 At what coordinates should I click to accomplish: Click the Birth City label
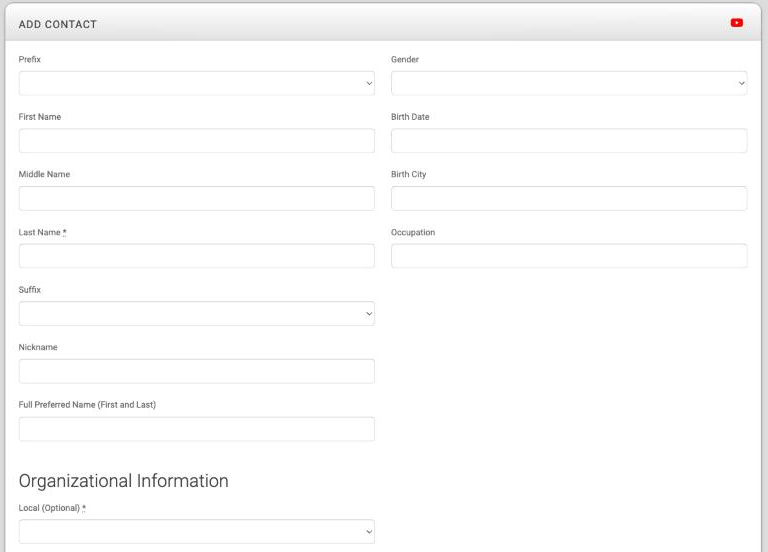[x=408, y=174]
